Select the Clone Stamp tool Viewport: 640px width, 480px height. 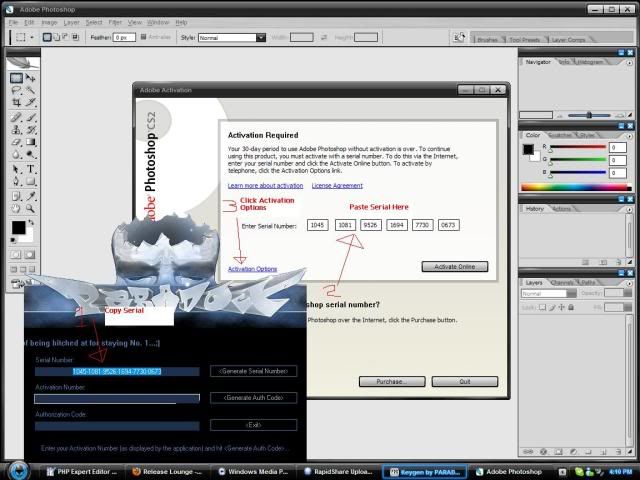click(16, 130)
